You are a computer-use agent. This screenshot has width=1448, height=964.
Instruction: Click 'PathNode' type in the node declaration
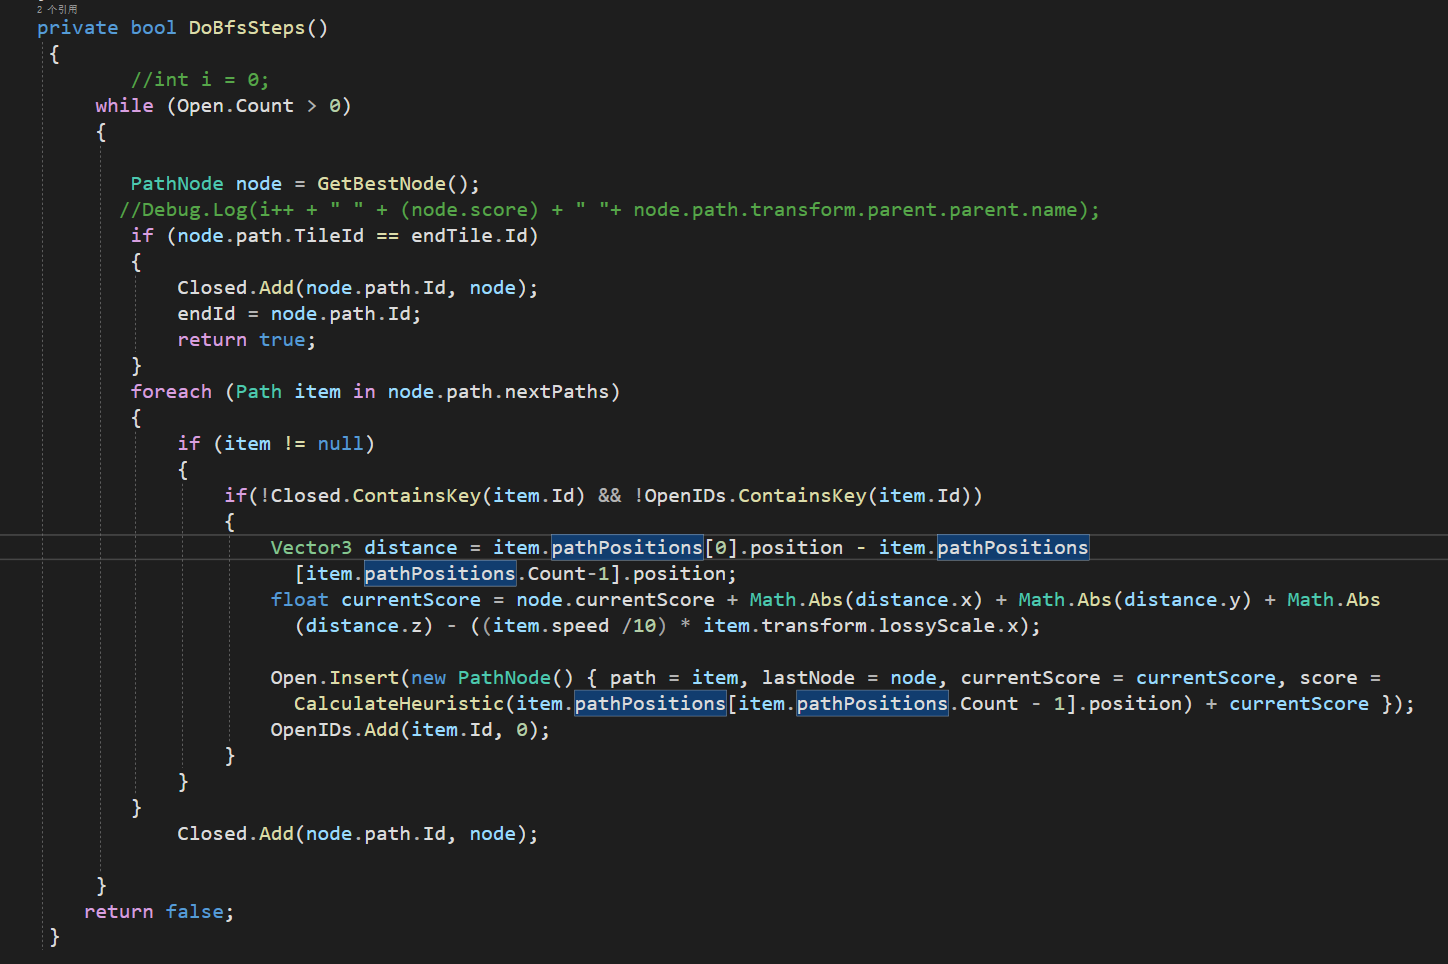[x=177, y=184]
